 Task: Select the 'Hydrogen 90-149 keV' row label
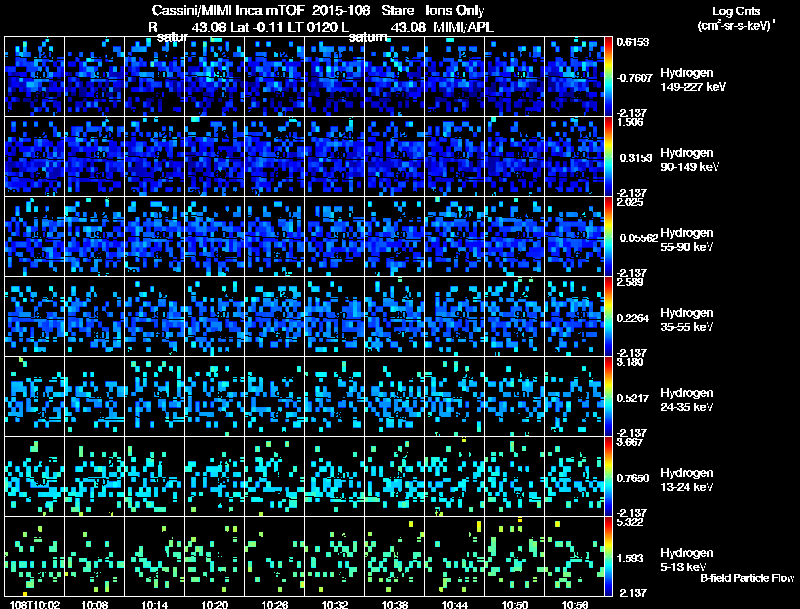tap(689, 160)
